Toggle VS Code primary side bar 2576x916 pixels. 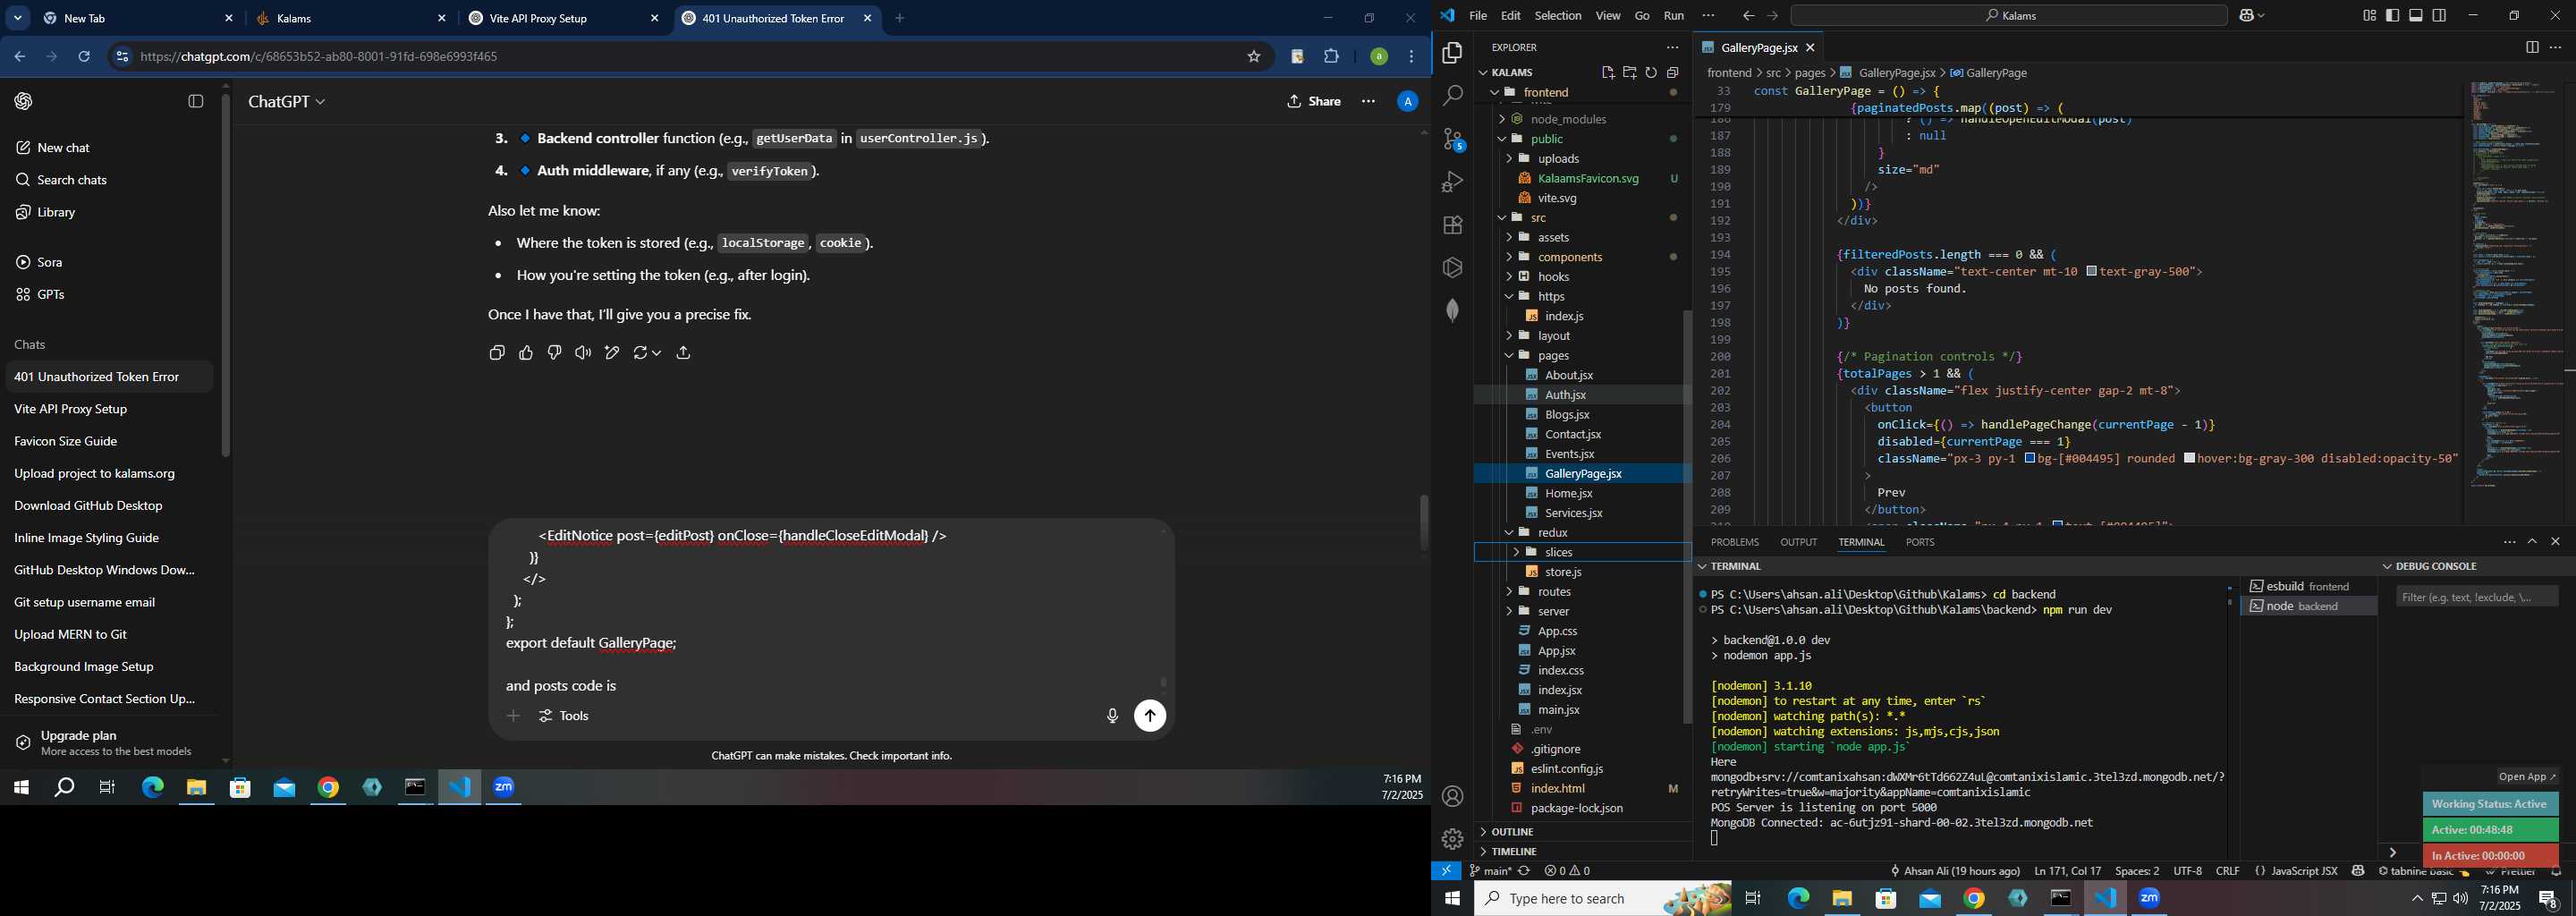coord(2393,15)
